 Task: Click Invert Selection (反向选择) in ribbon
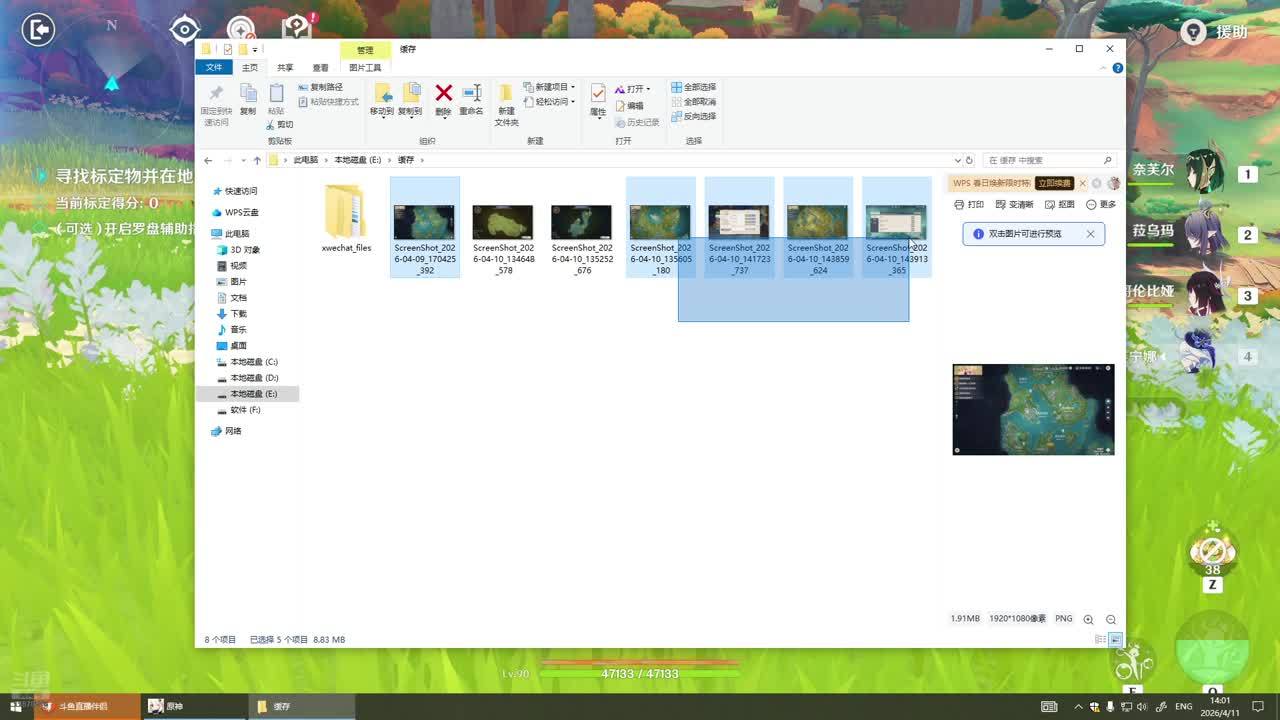pyautogui.click(x=693, y=116)
